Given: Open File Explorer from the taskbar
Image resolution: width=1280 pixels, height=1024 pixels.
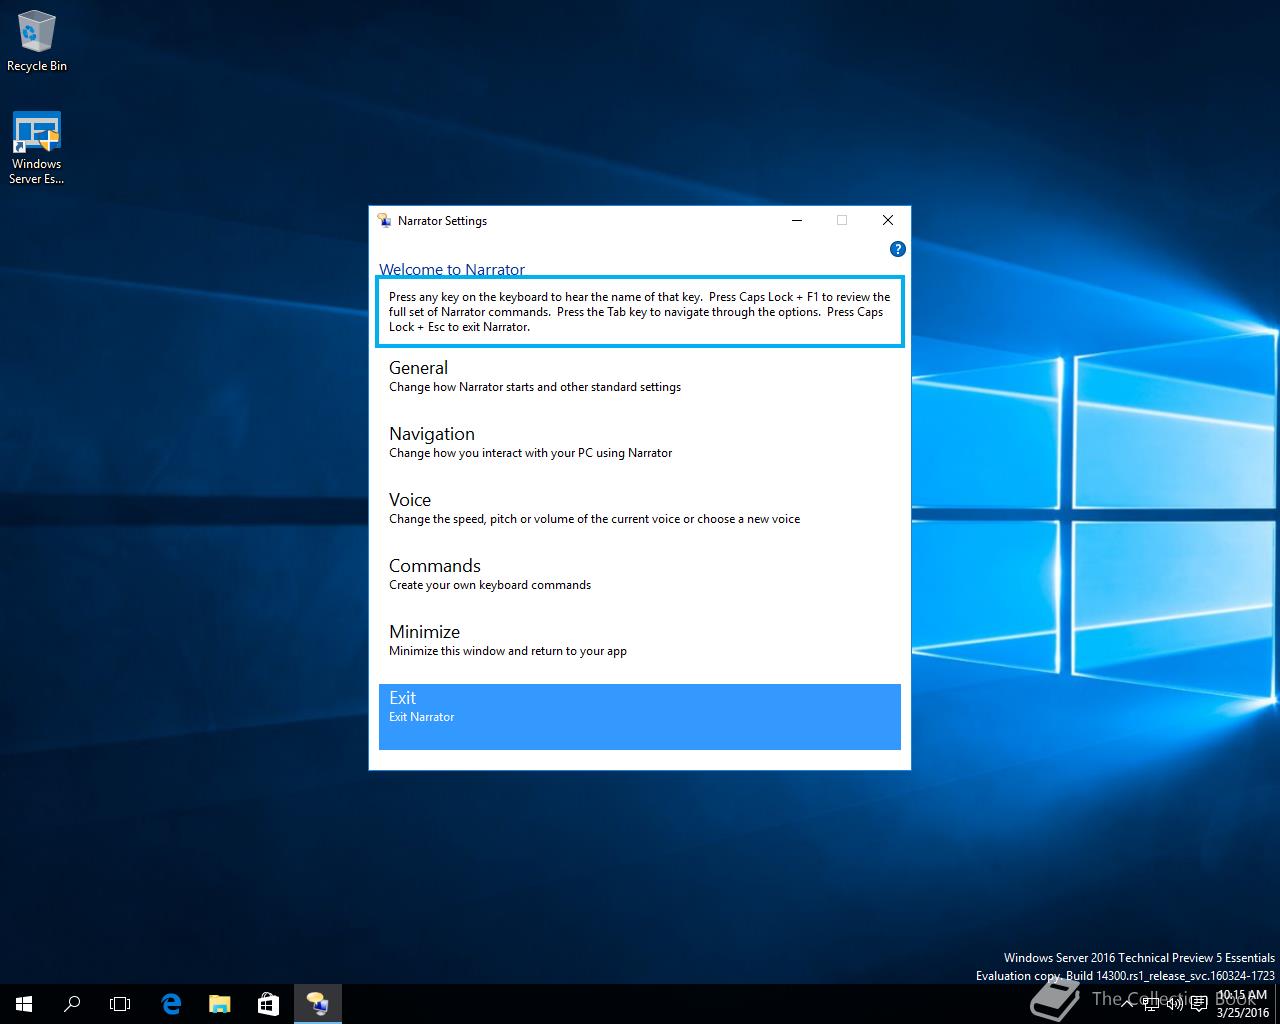Looking at the screenshot, I should tap(219, 1004).
